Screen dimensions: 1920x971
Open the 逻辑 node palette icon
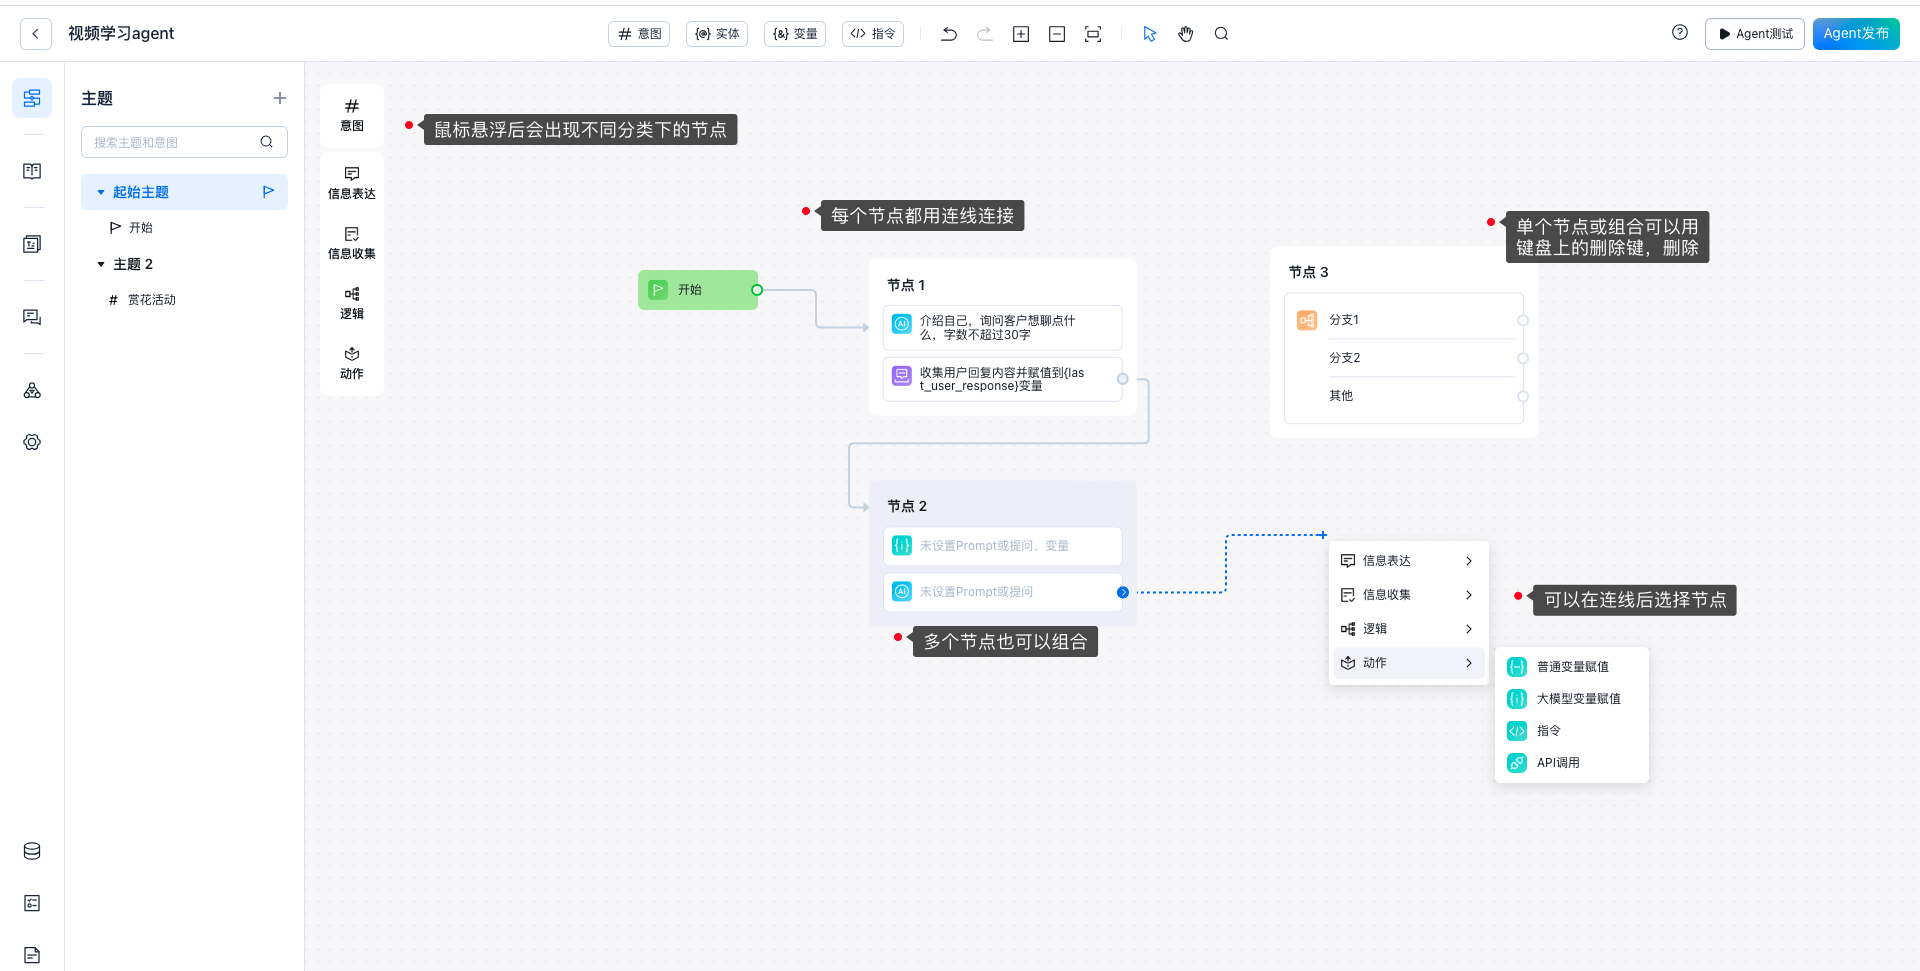[352, 303]
